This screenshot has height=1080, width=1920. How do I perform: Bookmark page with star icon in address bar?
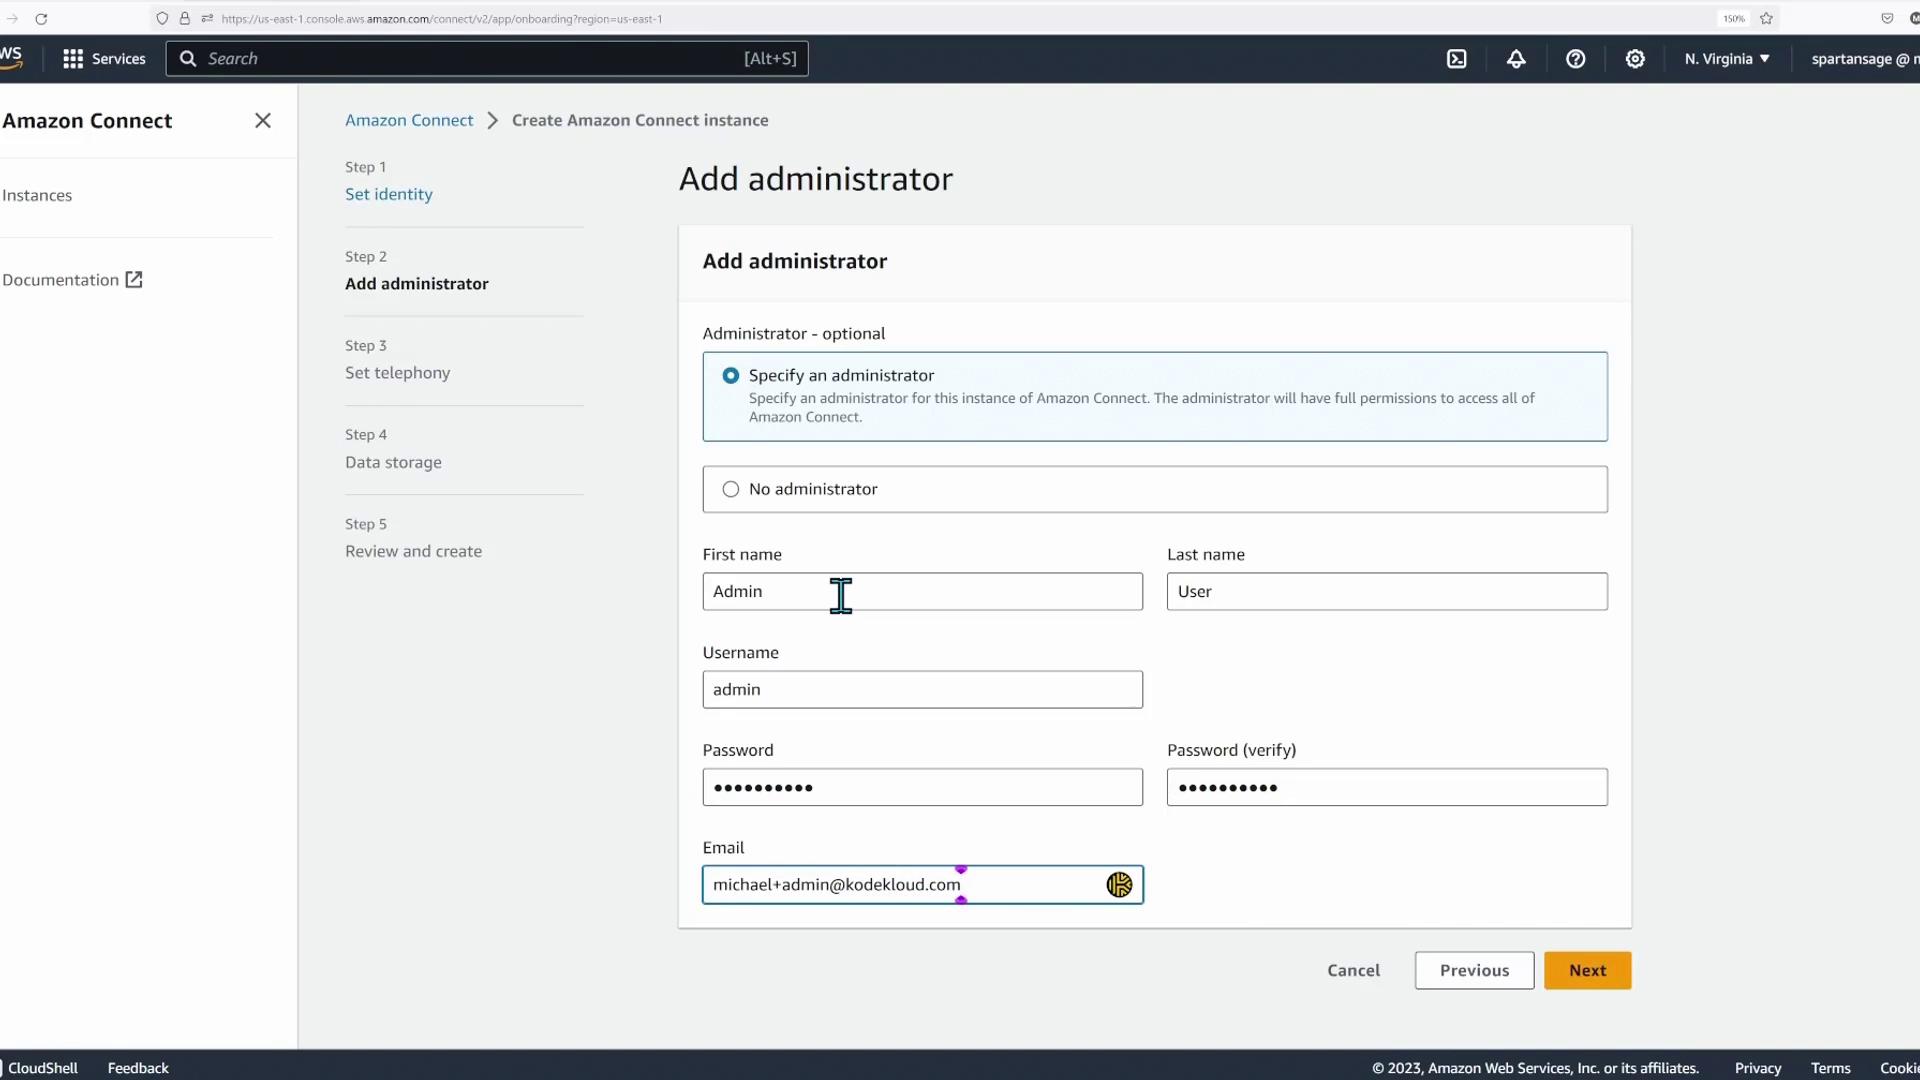(1766, 19)
